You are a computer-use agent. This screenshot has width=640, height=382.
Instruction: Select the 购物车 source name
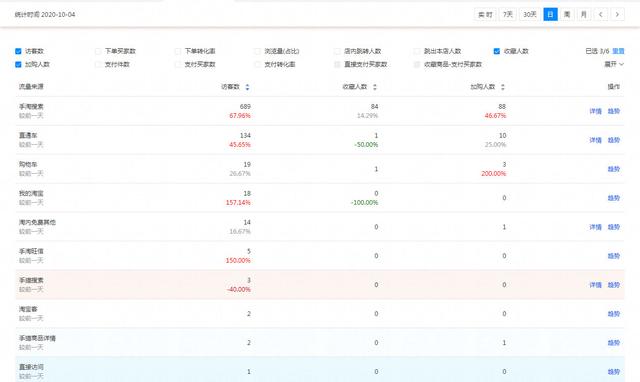[28, 164]
